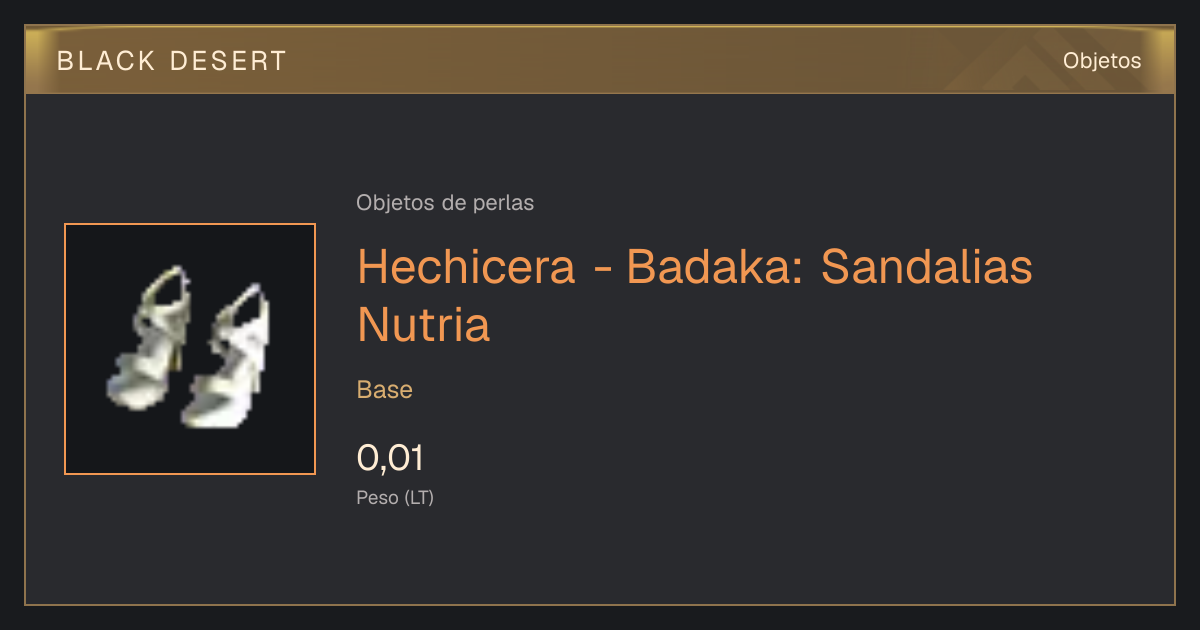1200x630 pixels.
Task: Click the dash in the item title
Action: tap(602, 270)
